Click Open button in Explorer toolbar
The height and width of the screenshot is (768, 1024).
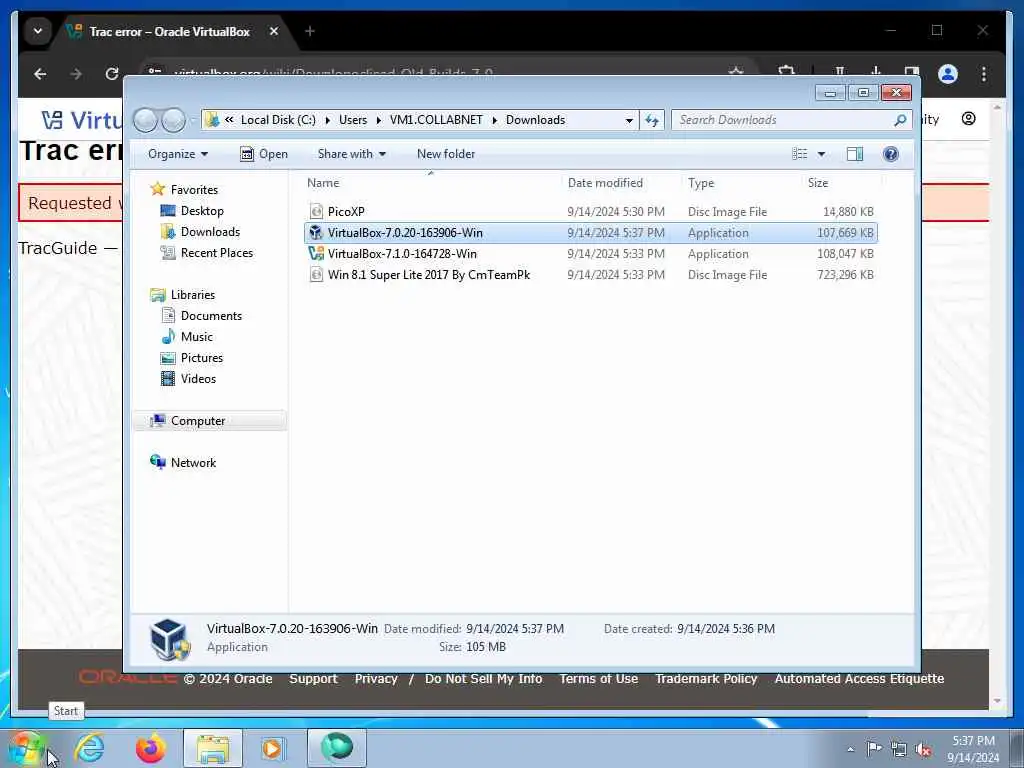(264, 154)
